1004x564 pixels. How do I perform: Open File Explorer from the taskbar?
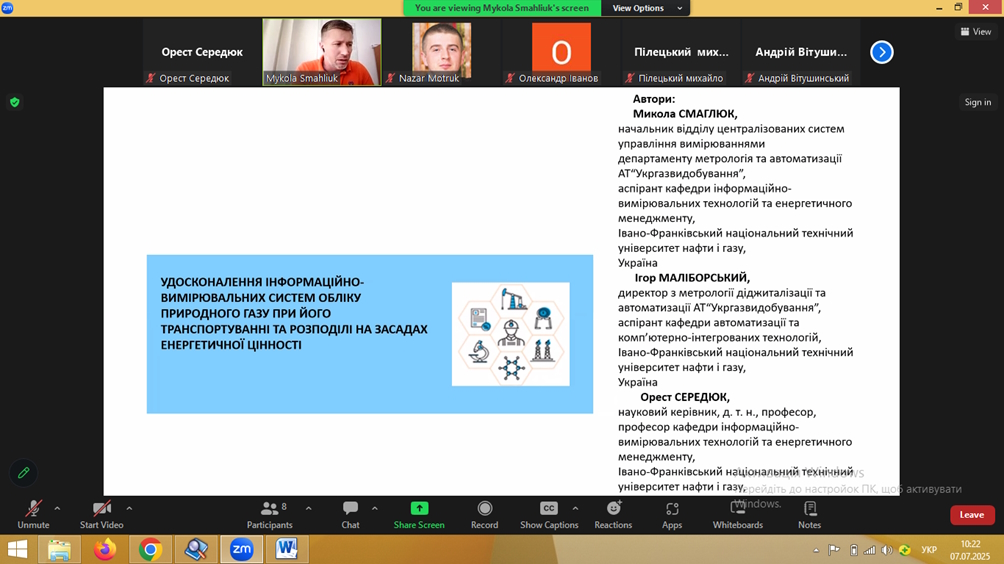tap(59, 549)
